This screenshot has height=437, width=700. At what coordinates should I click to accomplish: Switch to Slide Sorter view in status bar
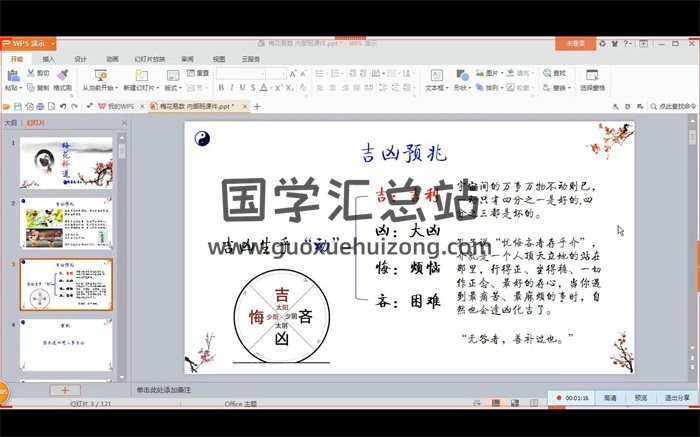point(515,403)
